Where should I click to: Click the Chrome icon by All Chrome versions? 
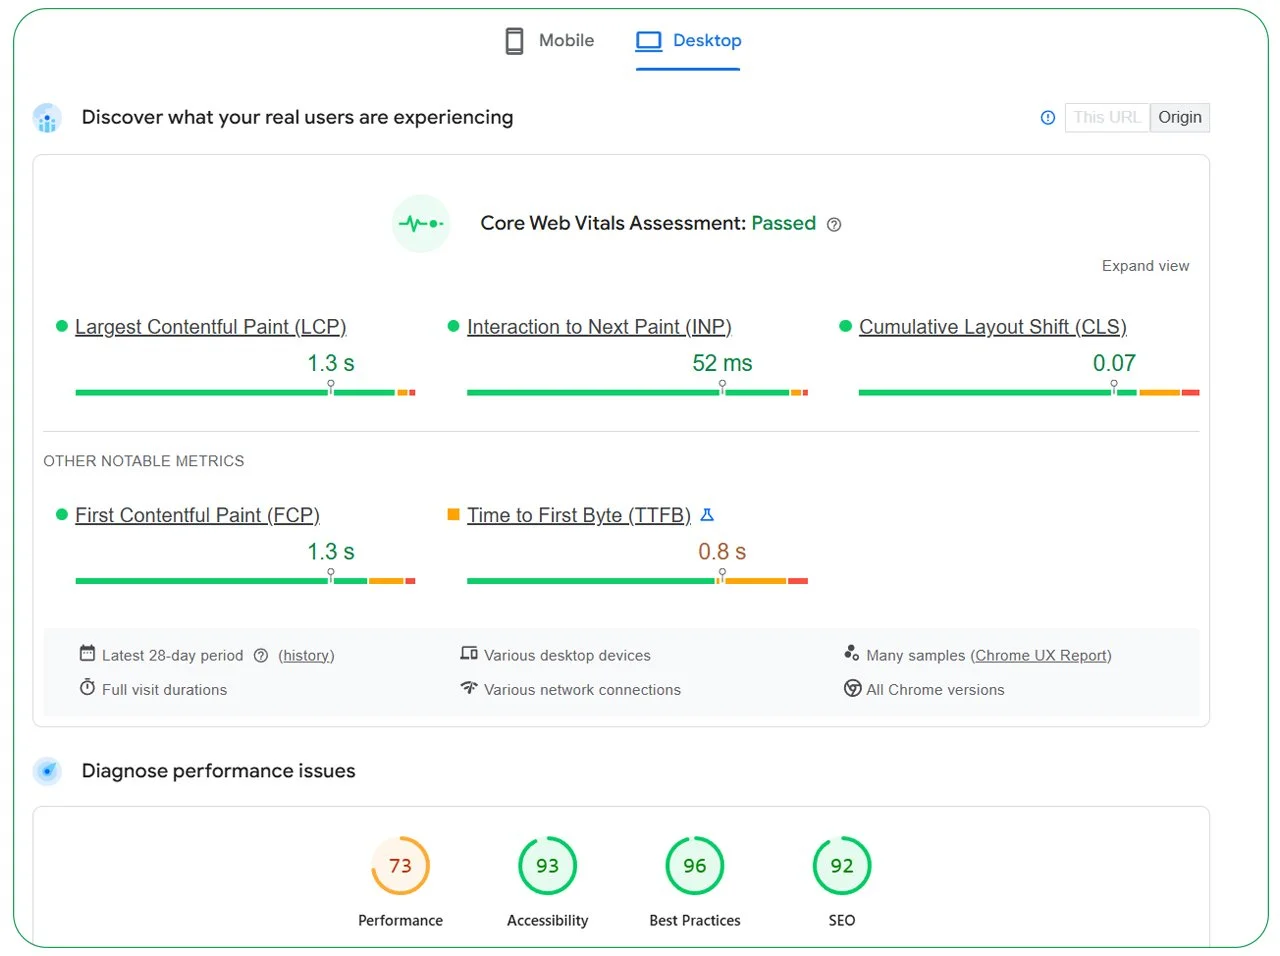click(x=853, y=688)
